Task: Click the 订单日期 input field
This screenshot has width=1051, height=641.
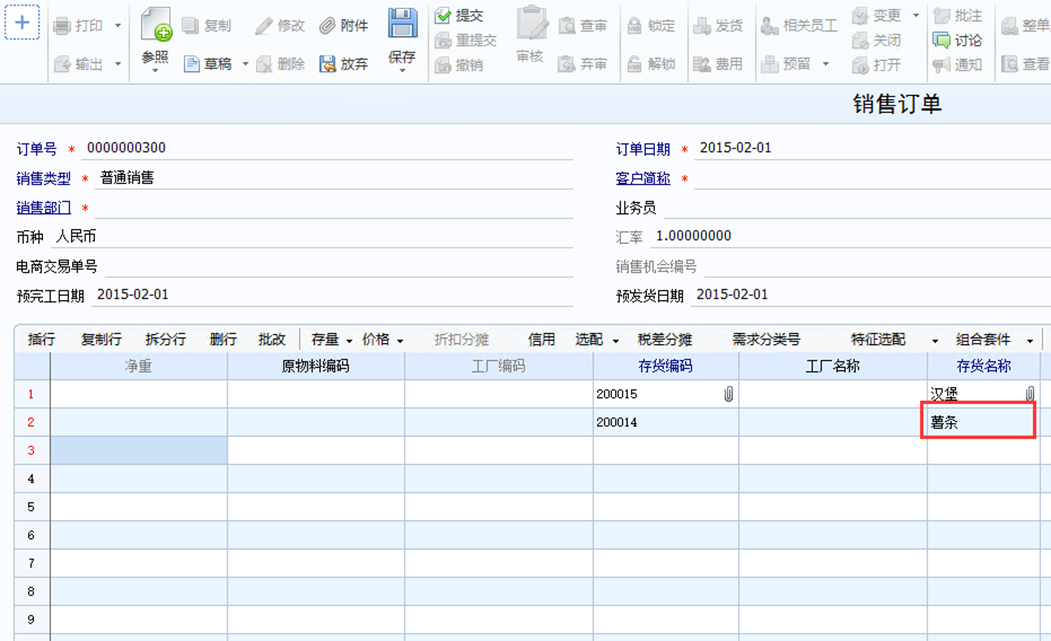Action: (x=871, y=148)
